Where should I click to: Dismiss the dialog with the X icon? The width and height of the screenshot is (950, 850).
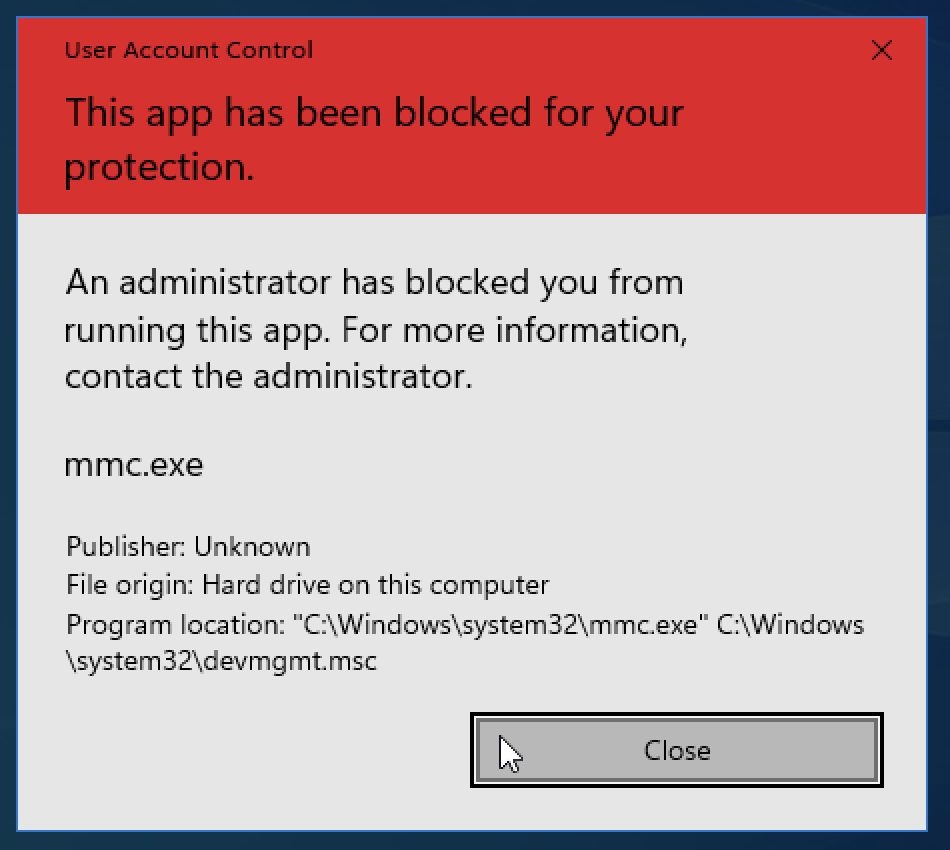(x=881, y=50)
